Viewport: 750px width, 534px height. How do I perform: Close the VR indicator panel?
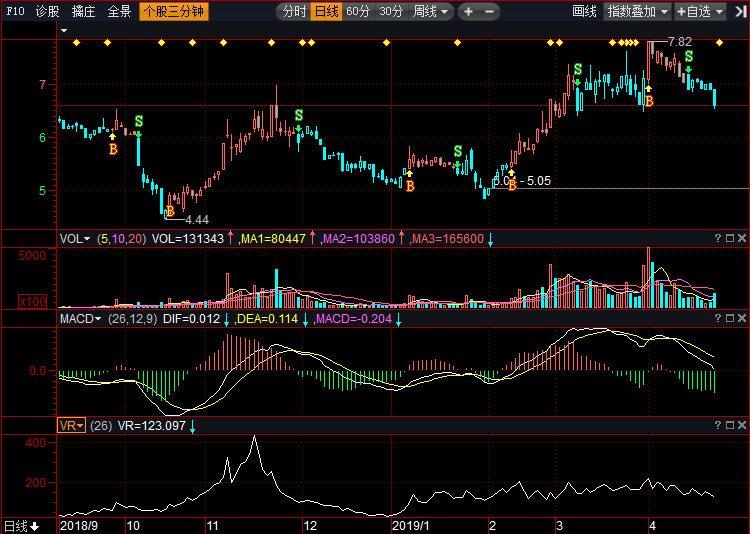742,425
